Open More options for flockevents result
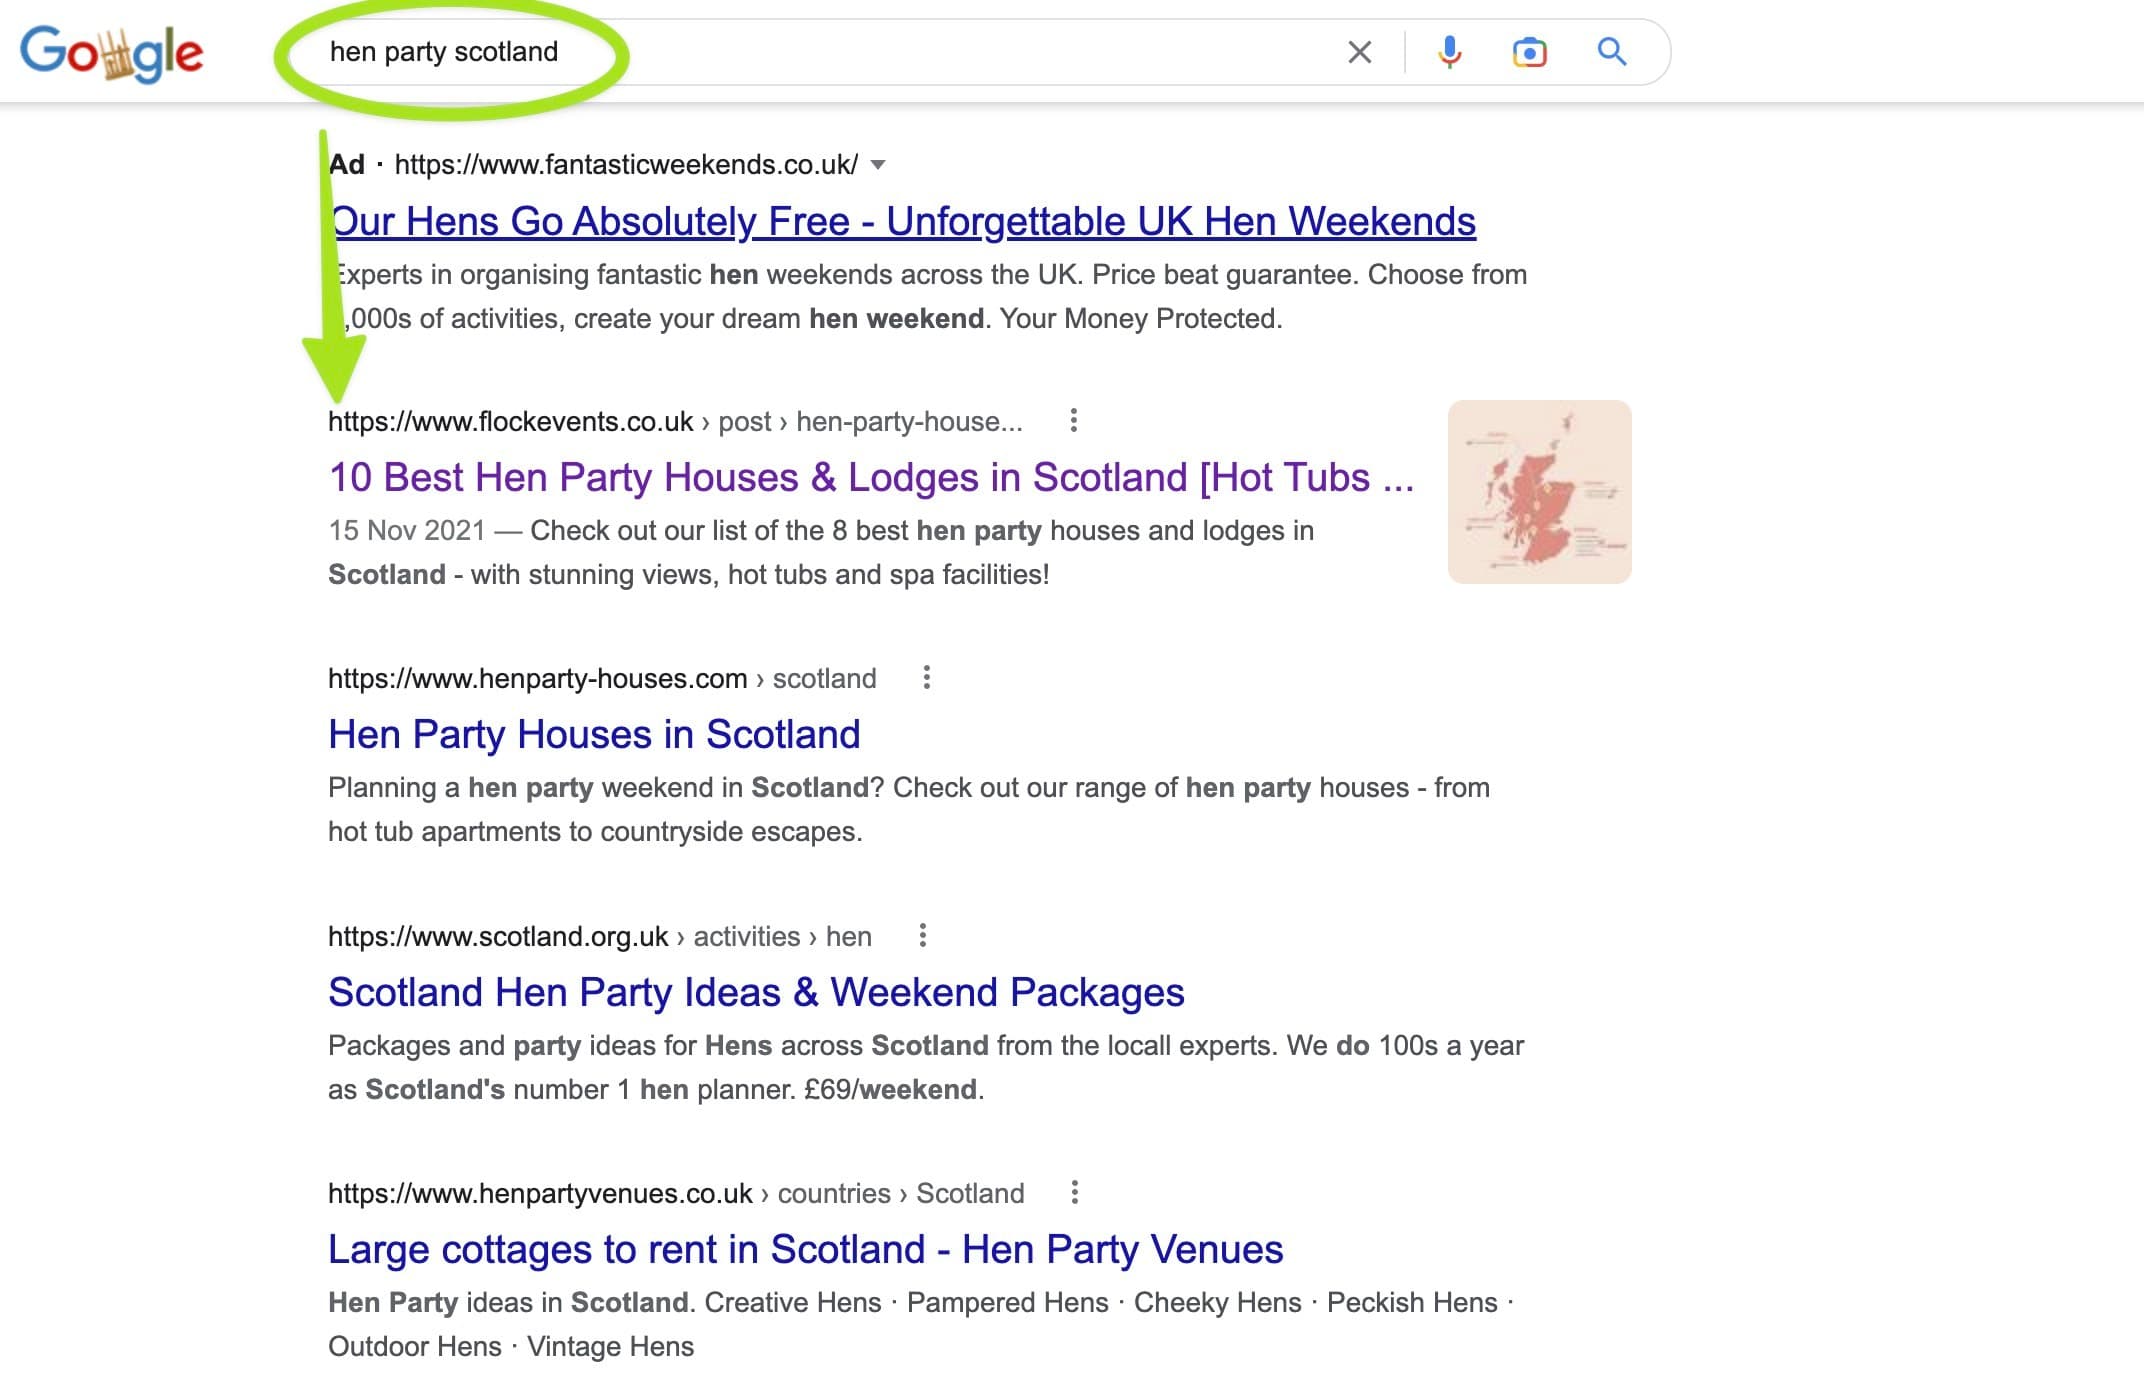Viewport: 2144px width, 1400px height. 1073,421
